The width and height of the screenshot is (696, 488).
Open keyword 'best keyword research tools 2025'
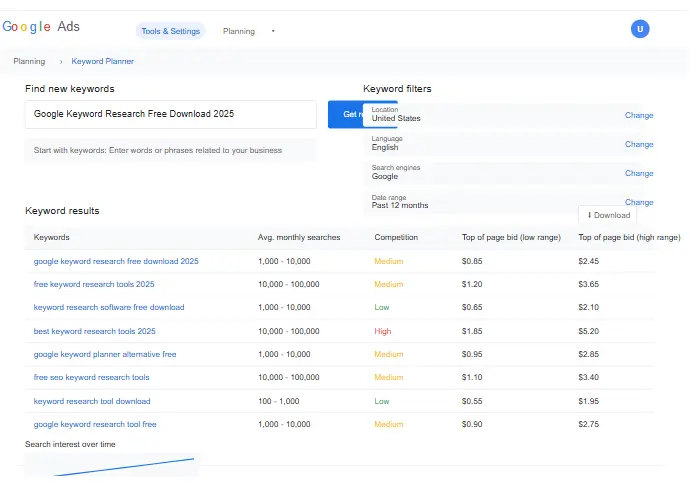(x=94, y=331)
